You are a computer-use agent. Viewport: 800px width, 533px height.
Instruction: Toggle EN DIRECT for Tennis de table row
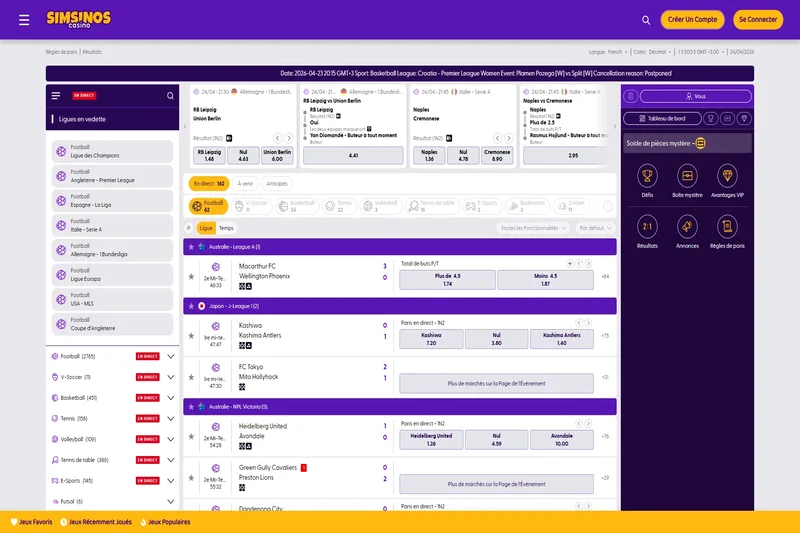click(x=147, y=460)
